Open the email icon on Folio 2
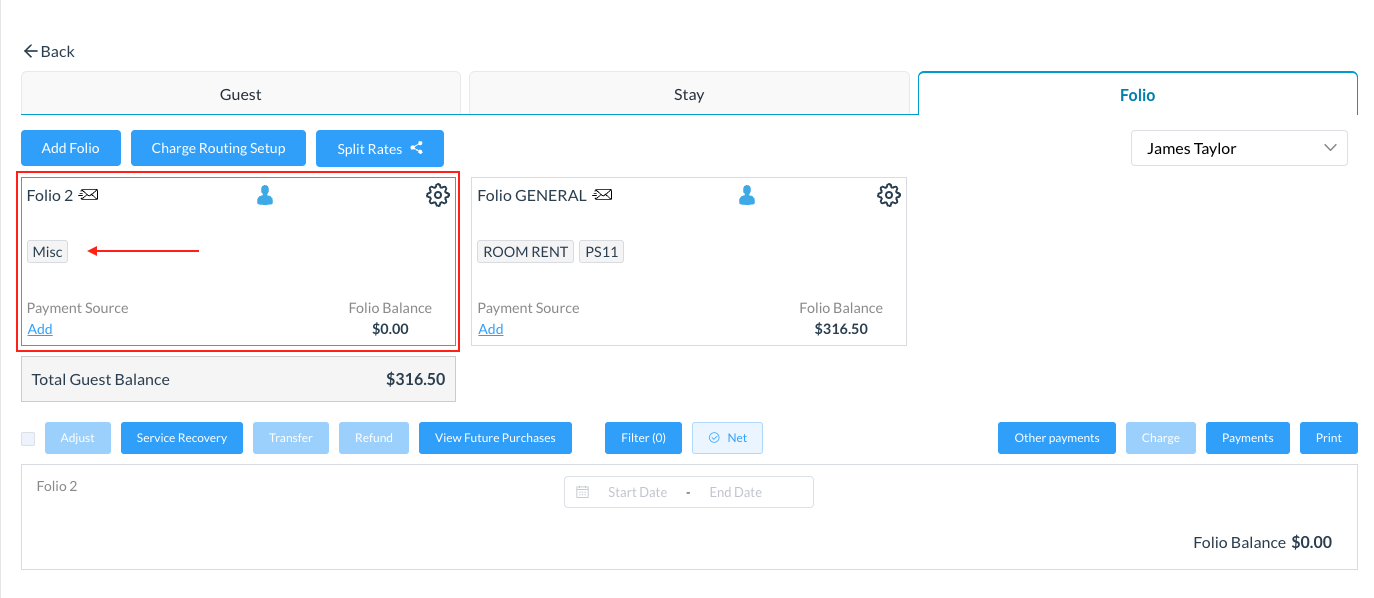 (x=89, y=195)
